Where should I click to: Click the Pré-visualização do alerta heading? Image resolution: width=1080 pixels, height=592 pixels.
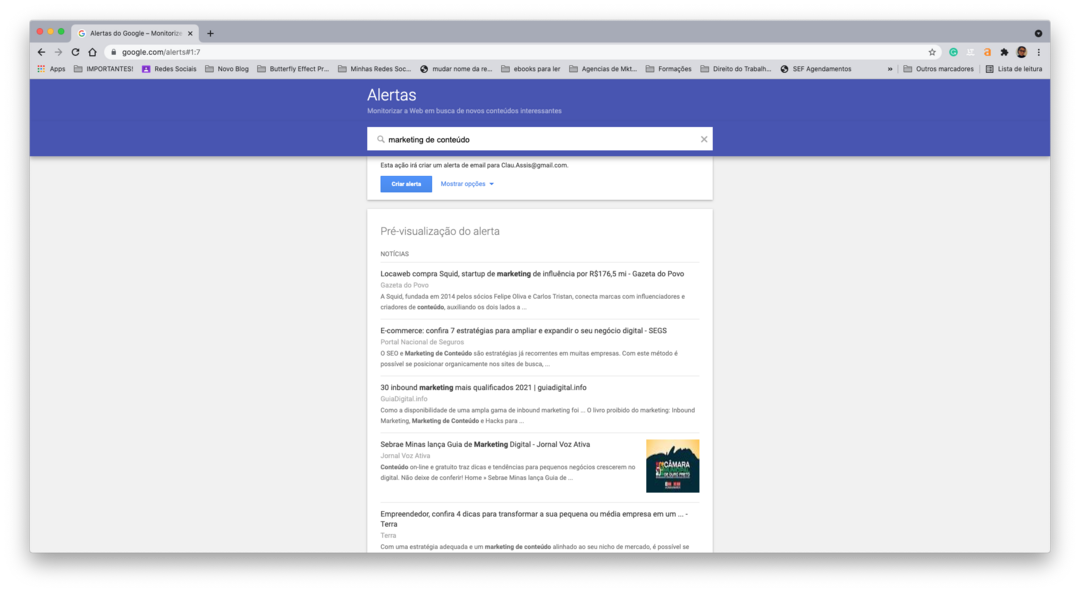click(440, 232)
